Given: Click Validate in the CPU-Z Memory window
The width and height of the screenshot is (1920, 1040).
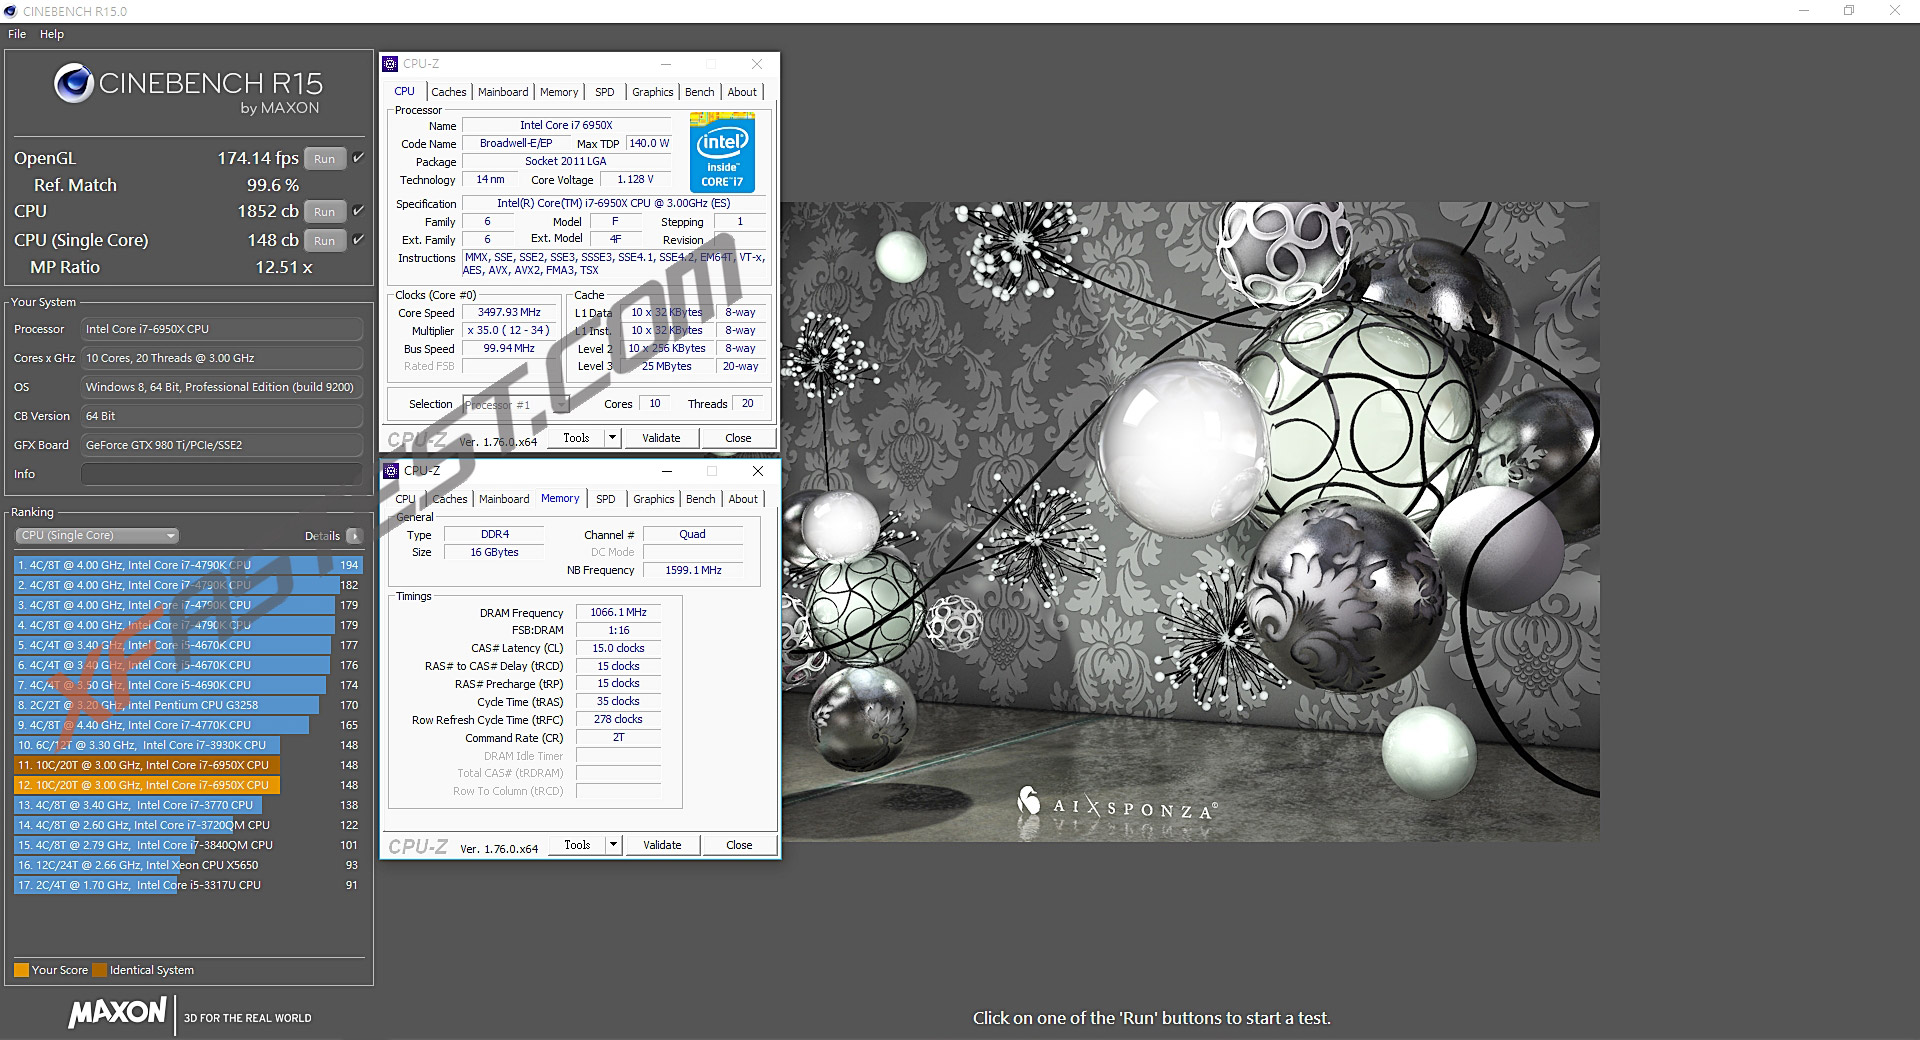Looking at the screenshot, I should [662, 845].
